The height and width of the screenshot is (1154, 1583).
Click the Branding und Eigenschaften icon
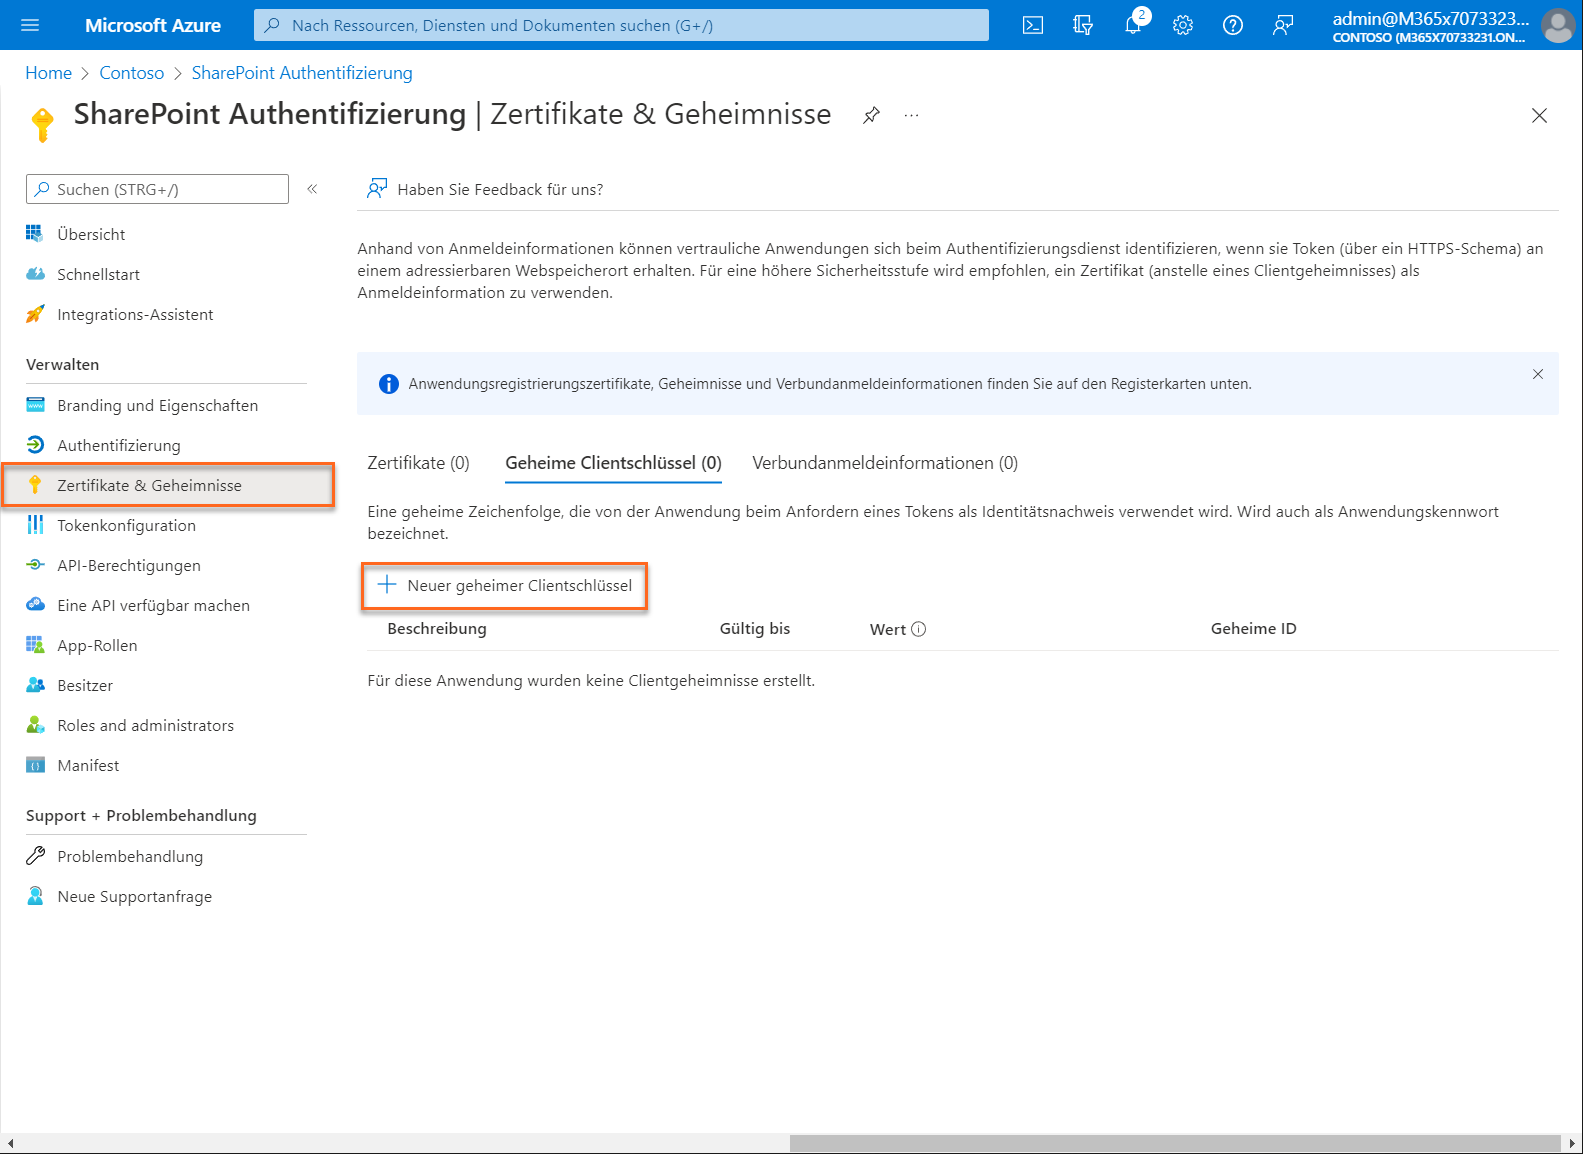tap(35, 405)
